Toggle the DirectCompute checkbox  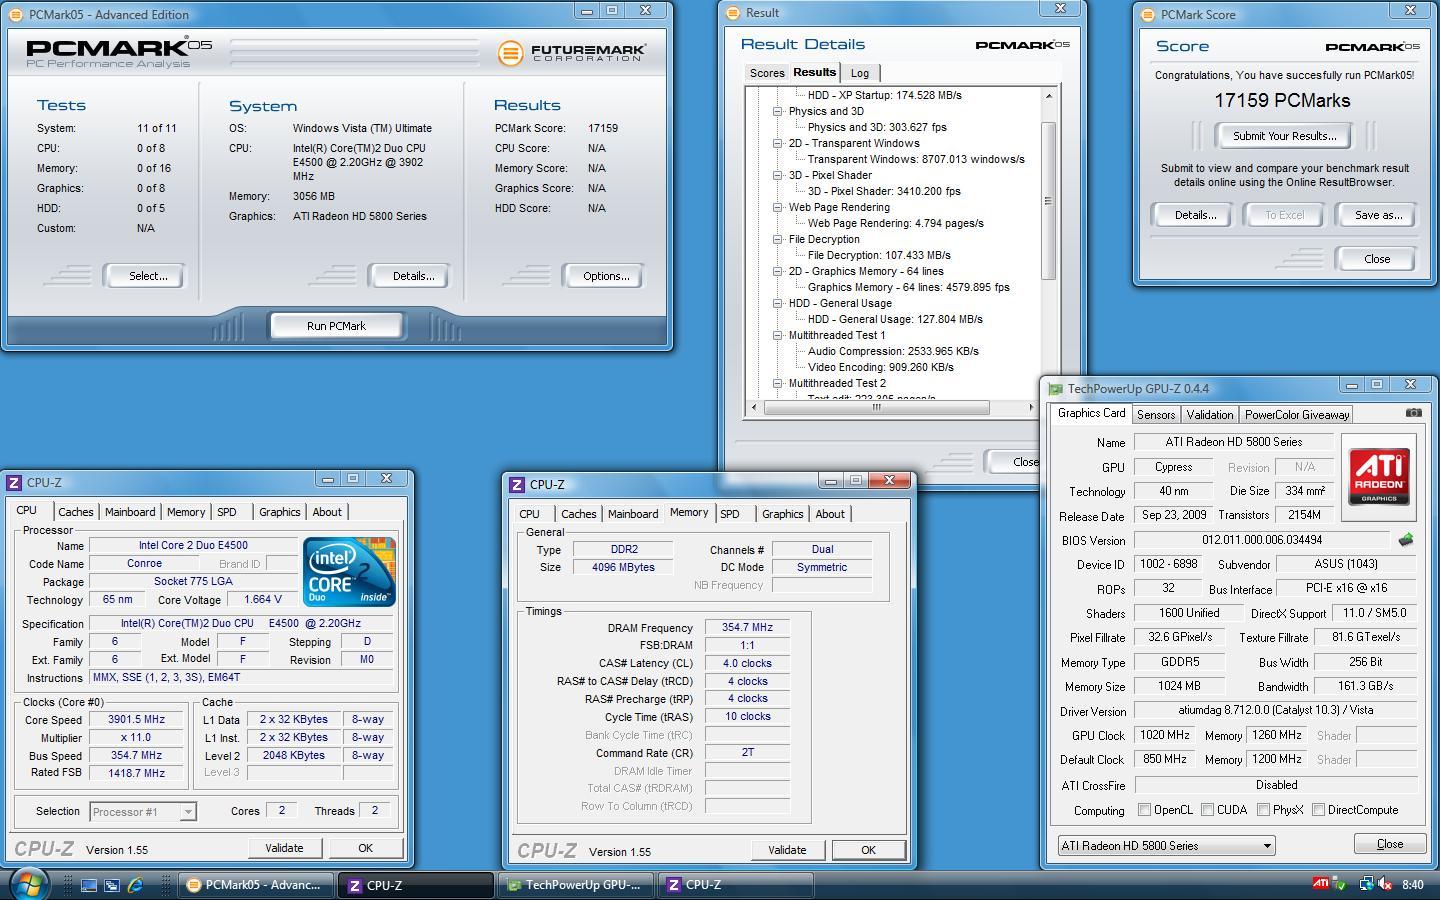pos(1319,810)
